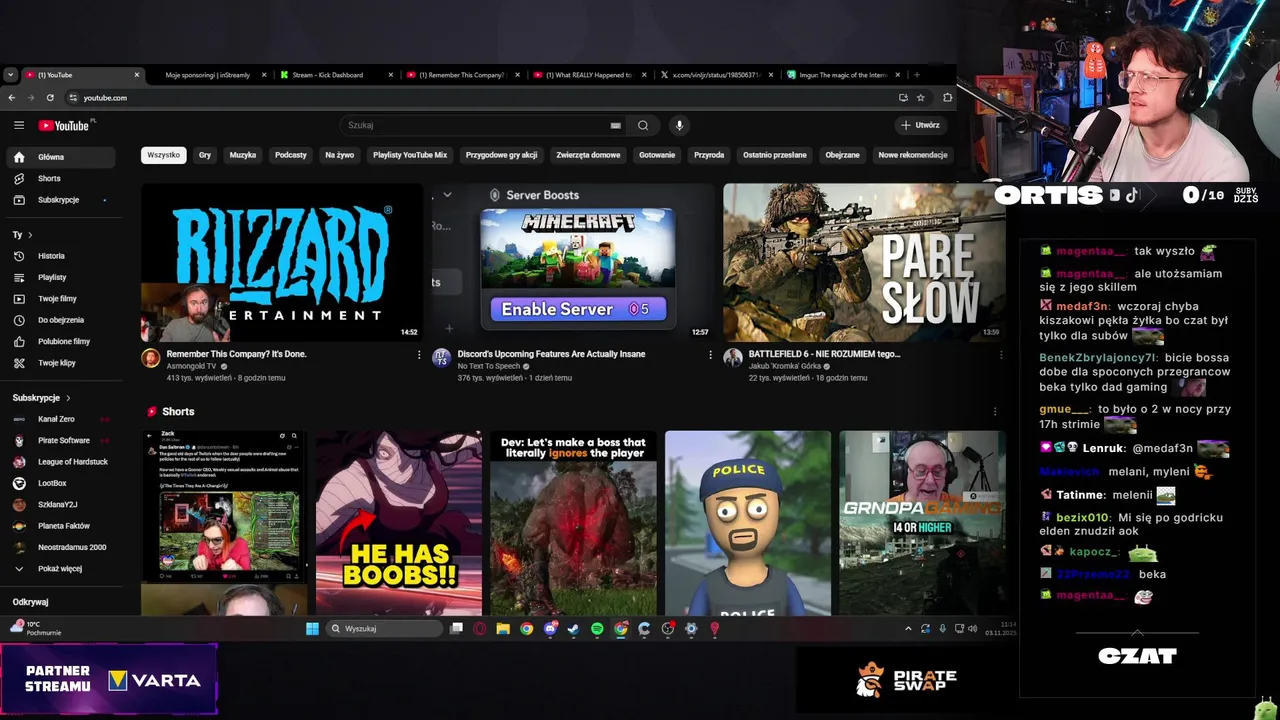Open Steam from the taskbar

pyautogui.click(x=573, y=629)
